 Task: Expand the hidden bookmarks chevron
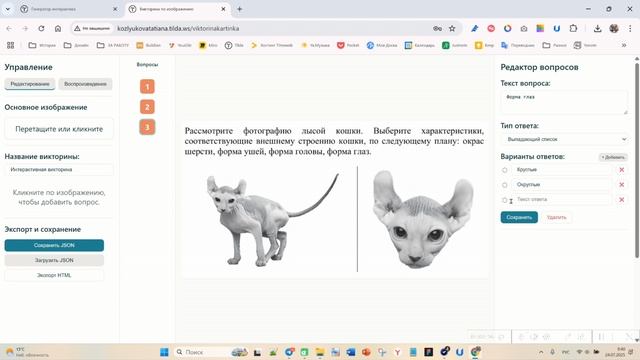[x=624, y=45]
